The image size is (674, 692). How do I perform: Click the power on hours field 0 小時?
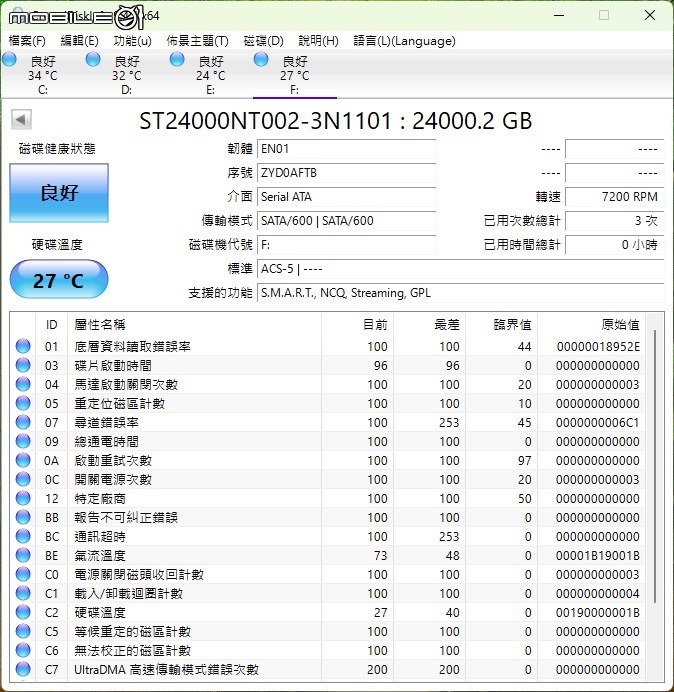coord(614,244)
